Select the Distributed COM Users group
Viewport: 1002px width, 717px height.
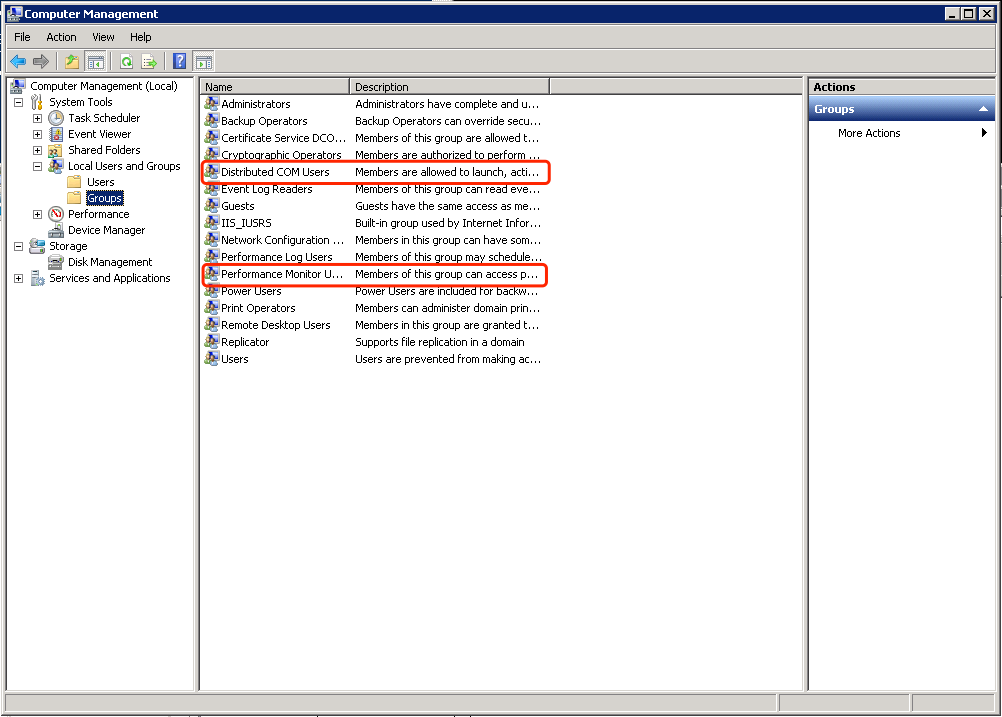pos(275,172)
